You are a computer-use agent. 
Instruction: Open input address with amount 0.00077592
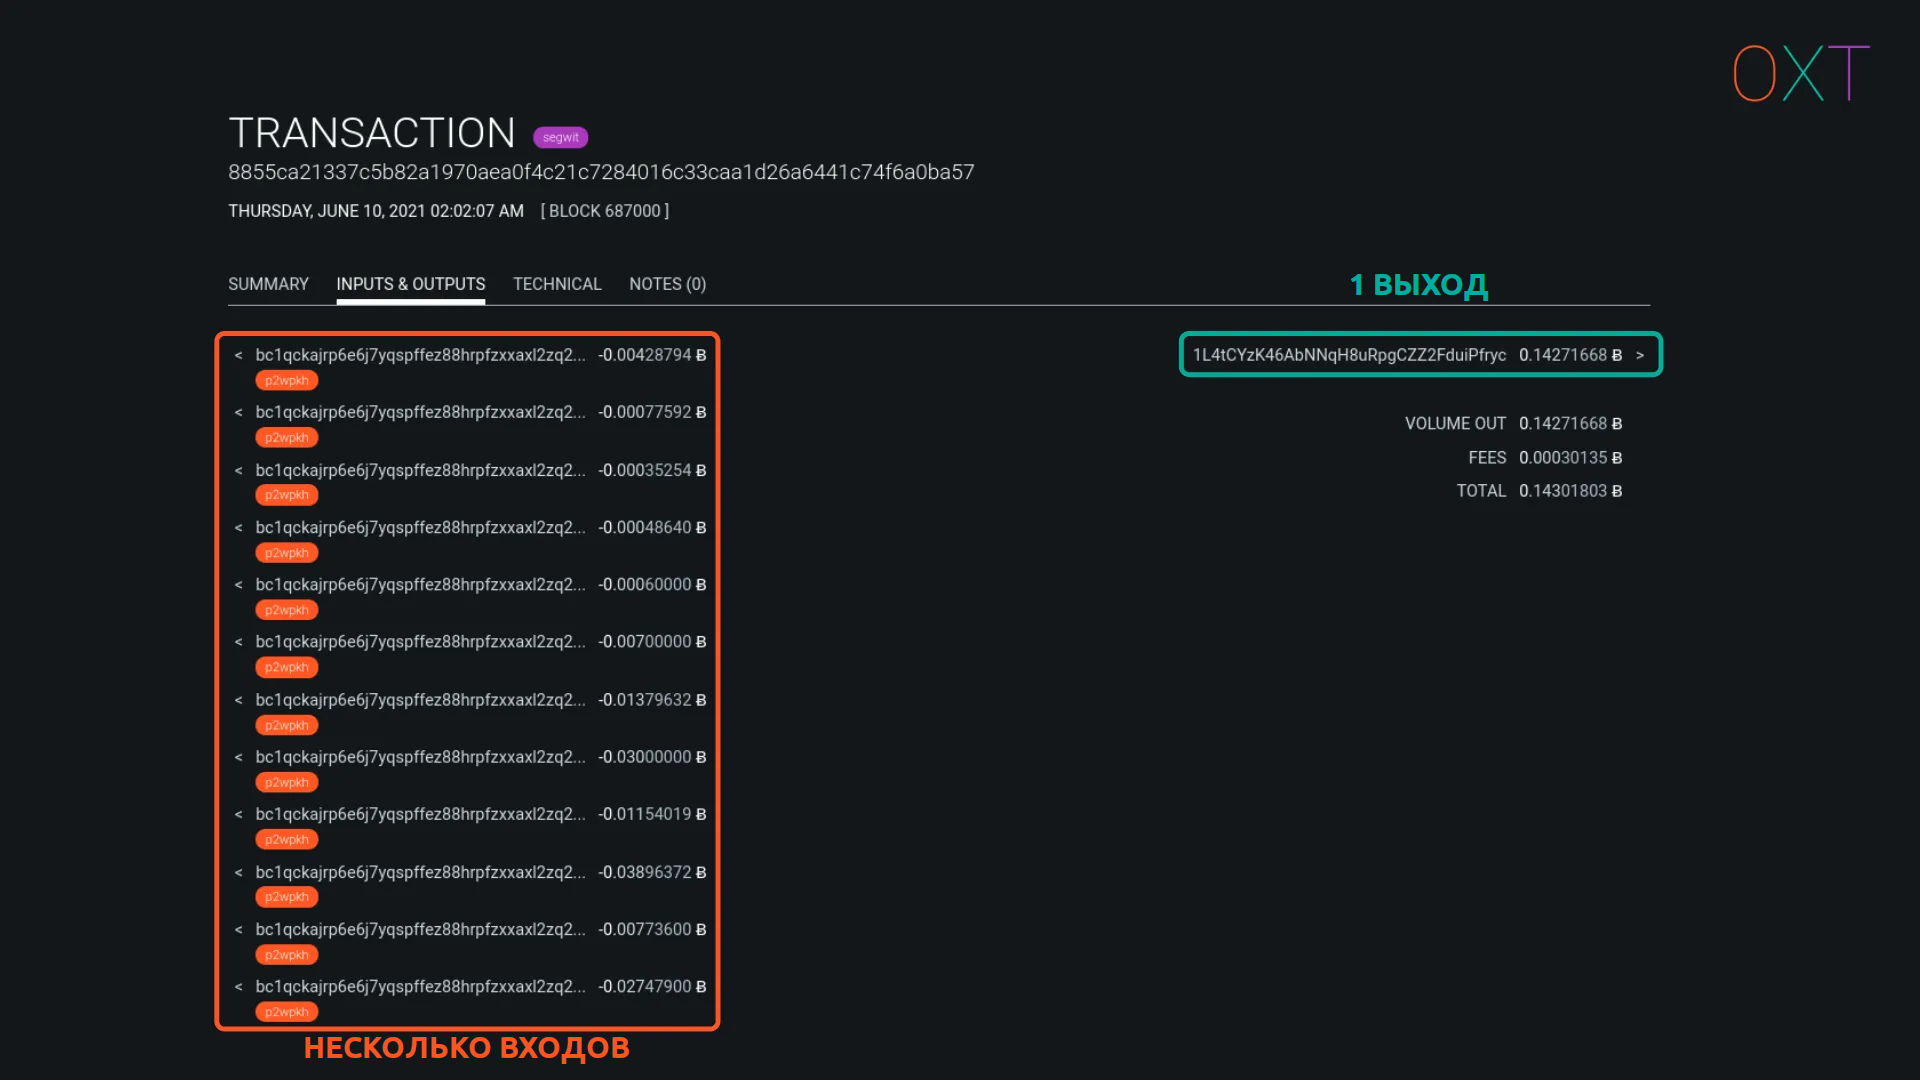coord(420,412)
